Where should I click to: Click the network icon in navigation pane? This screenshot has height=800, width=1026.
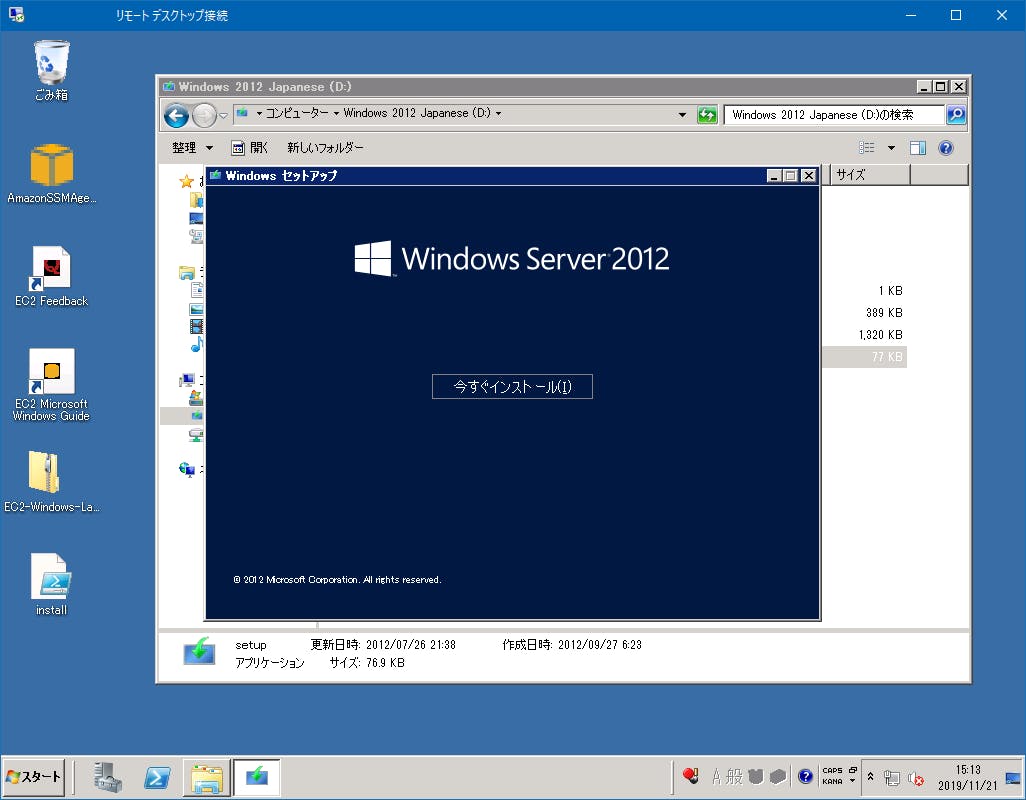[188, 469]
